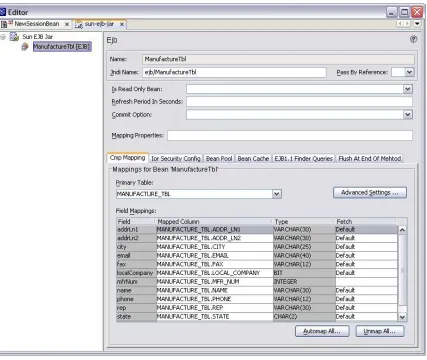
Task: Close the sun-ejb-jar tab
Action: pyautogui.click(x=122, y=24)
